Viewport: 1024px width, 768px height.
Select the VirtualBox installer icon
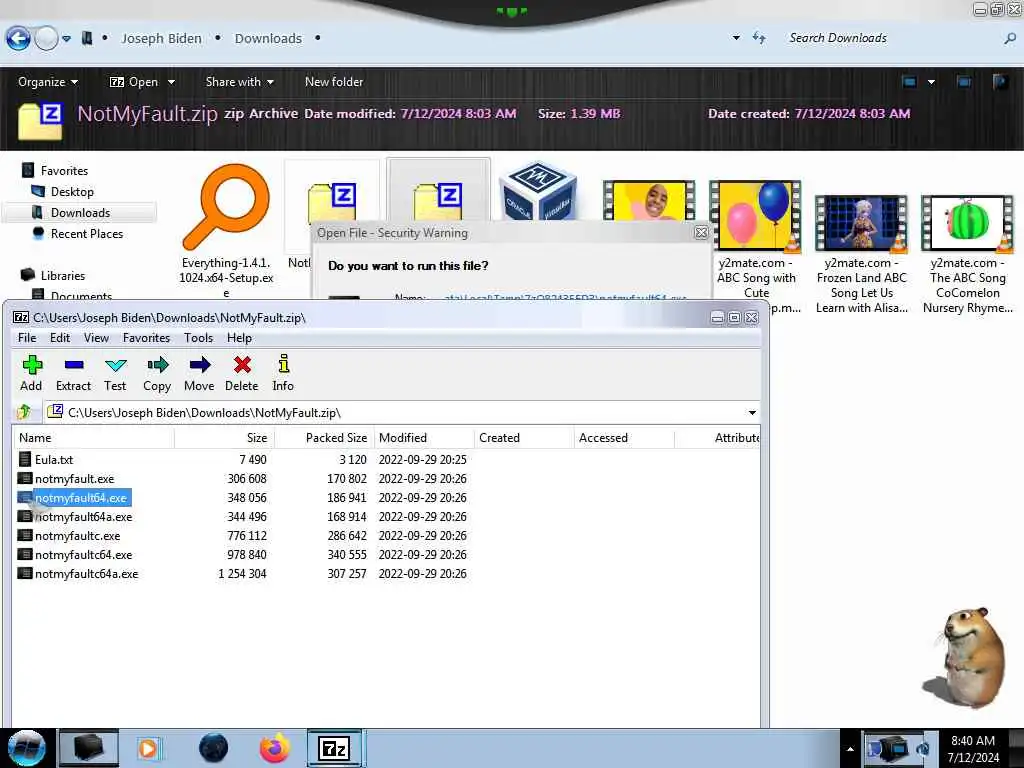(537, 192)
